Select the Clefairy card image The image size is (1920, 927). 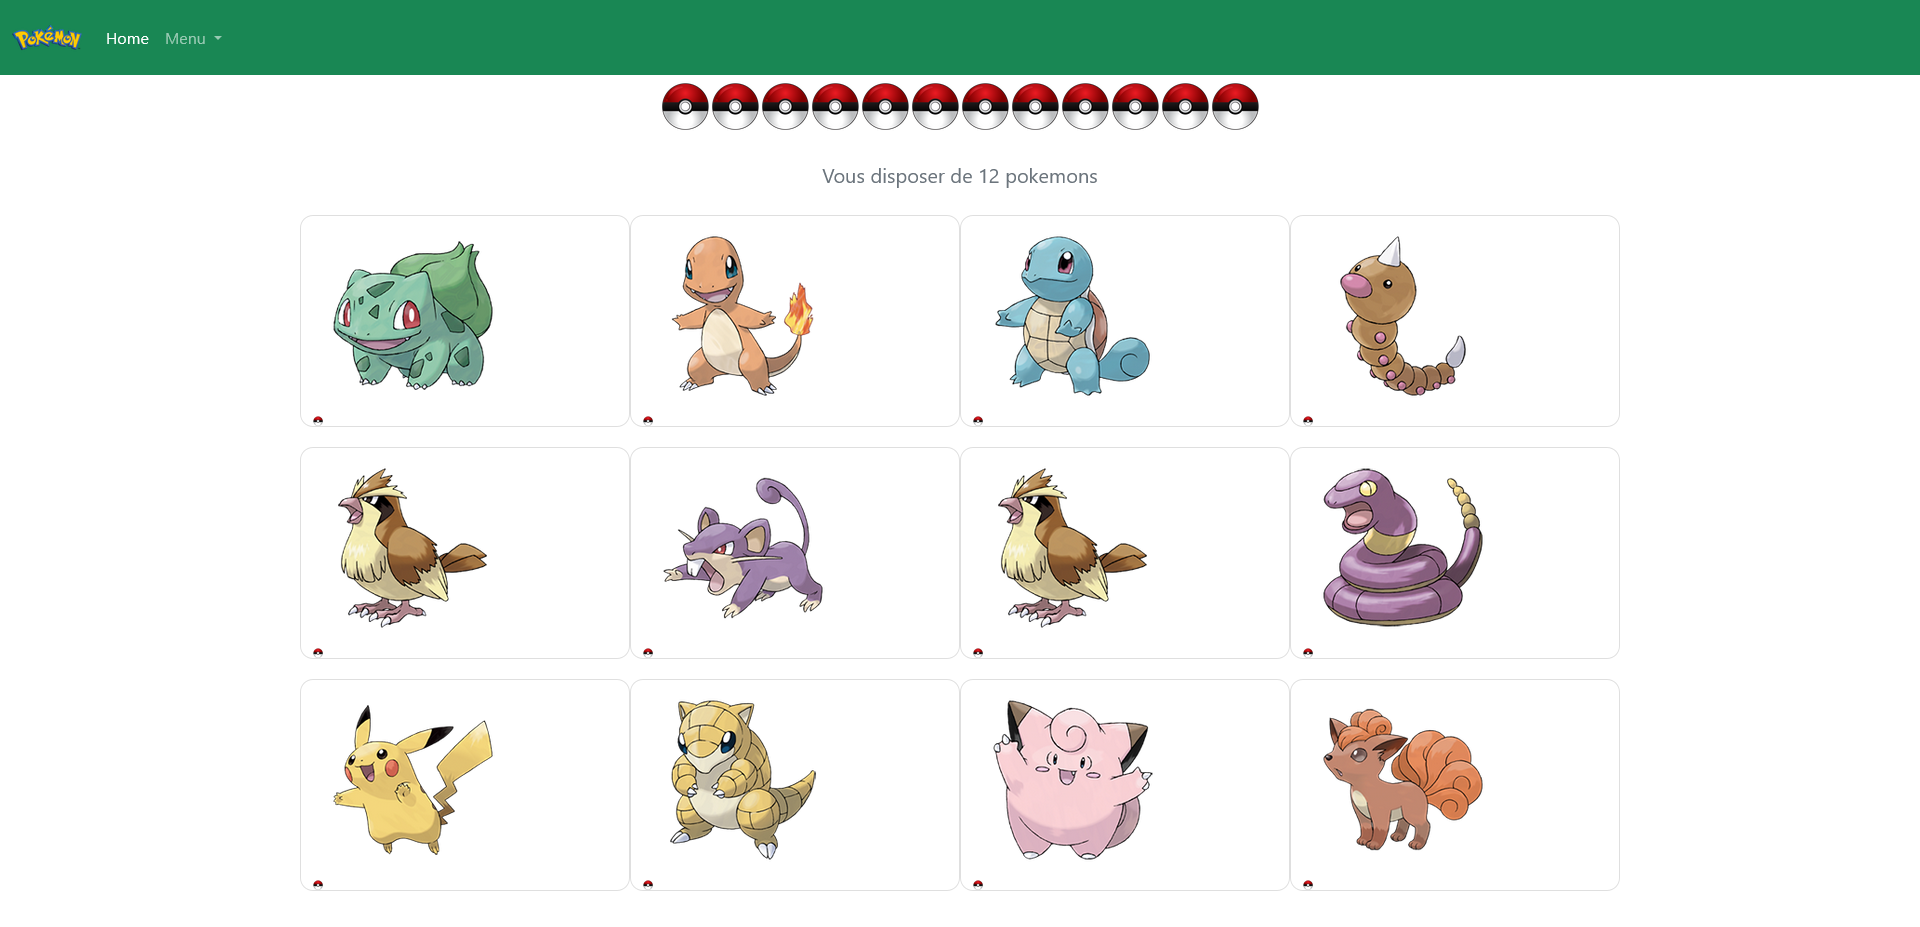(1073, 780)
